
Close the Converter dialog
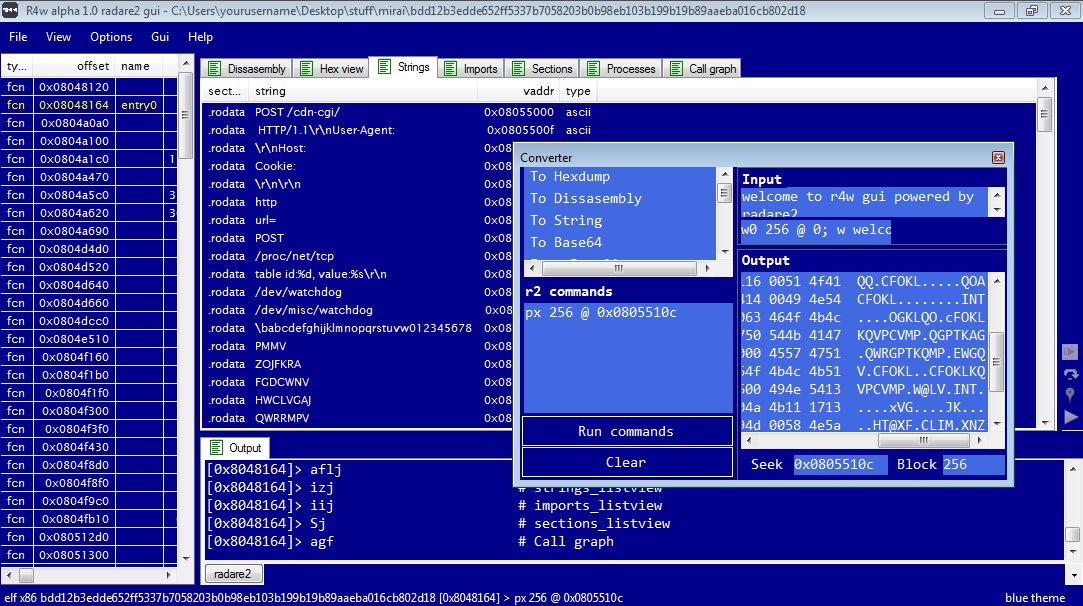998,158
